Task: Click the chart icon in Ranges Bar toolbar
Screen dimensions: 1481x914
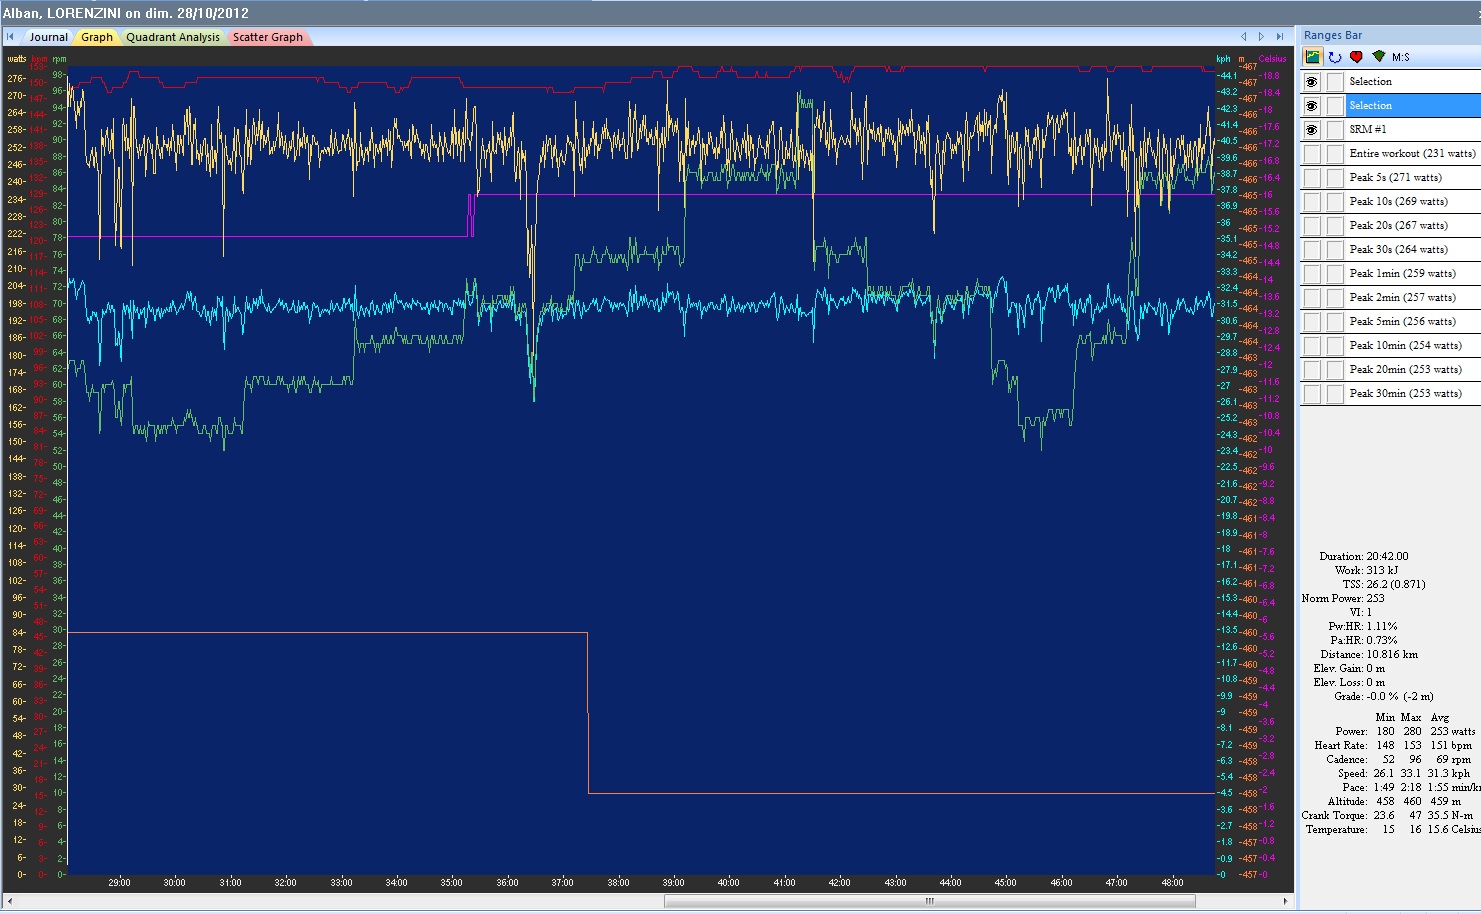Action: tap(1313, 57)
